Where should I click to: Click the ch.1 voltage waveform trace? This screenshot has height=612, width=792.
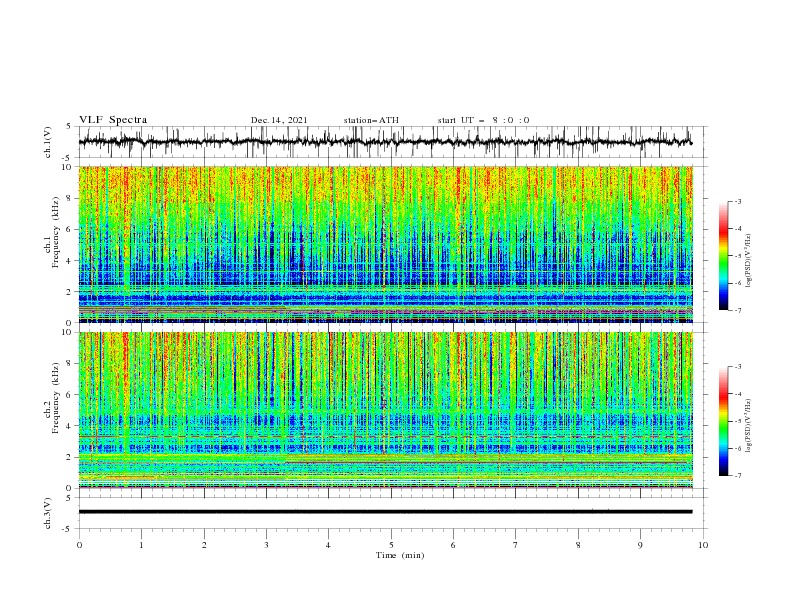[385, 142]
